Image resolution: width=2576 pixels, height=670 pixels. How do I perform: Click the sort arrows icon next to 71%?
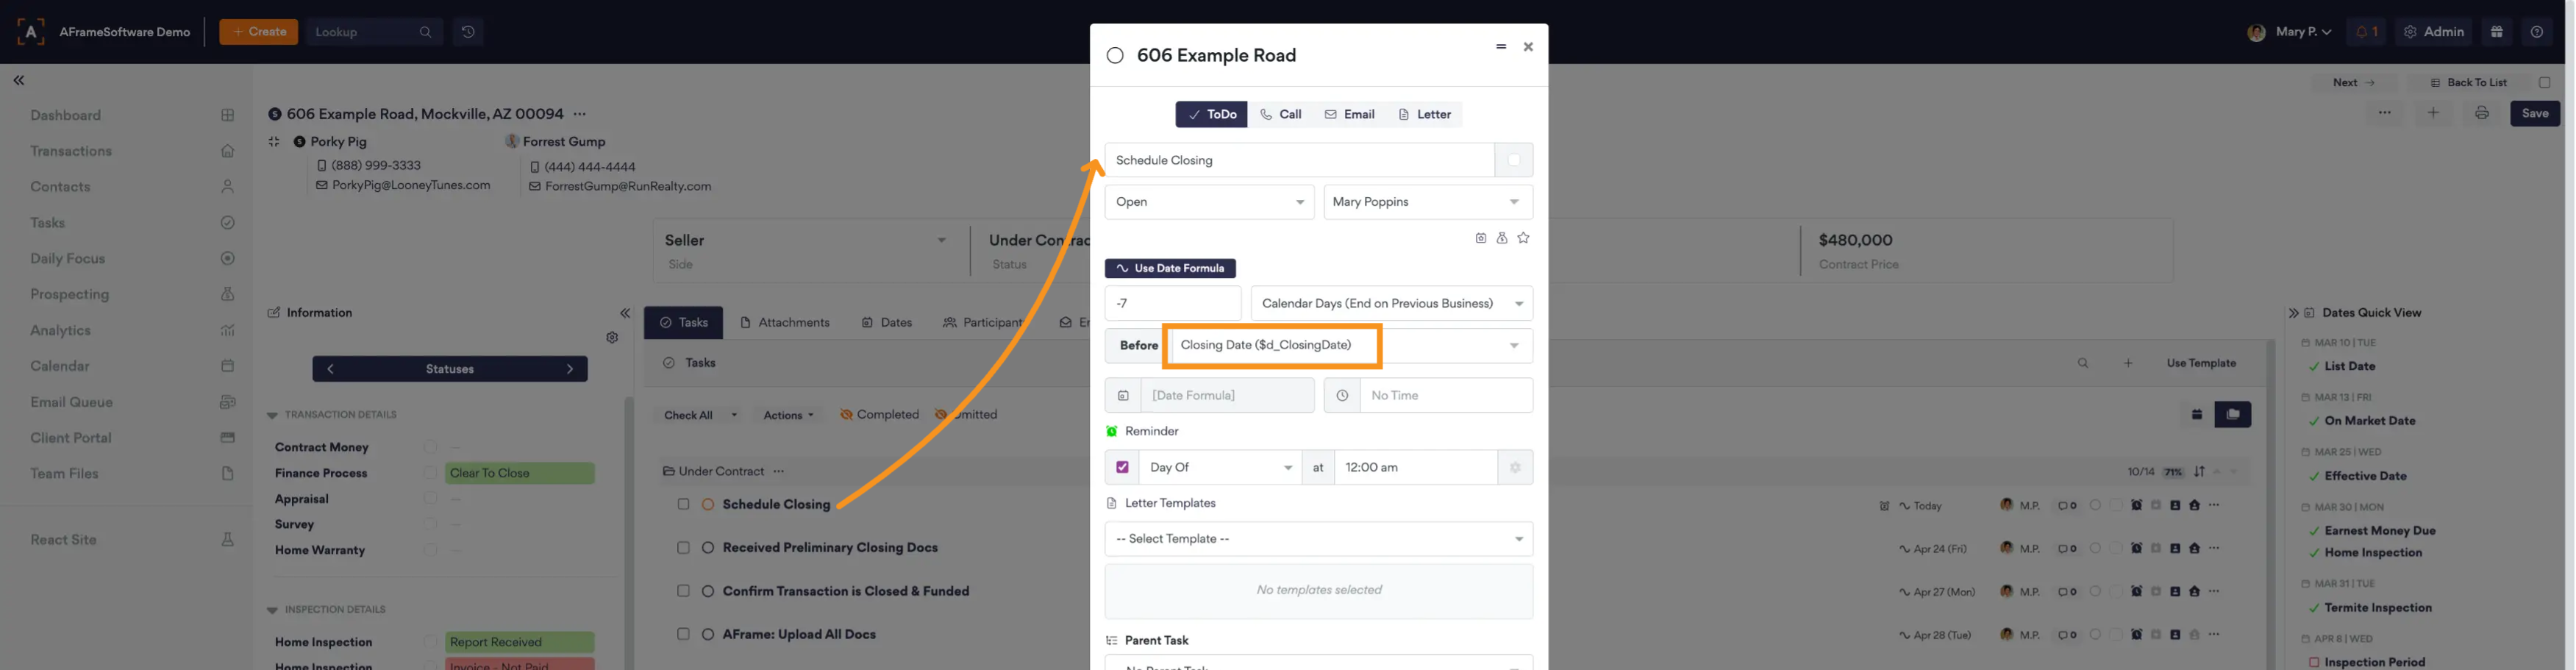pyautogui.click(x=2199, y=471)
